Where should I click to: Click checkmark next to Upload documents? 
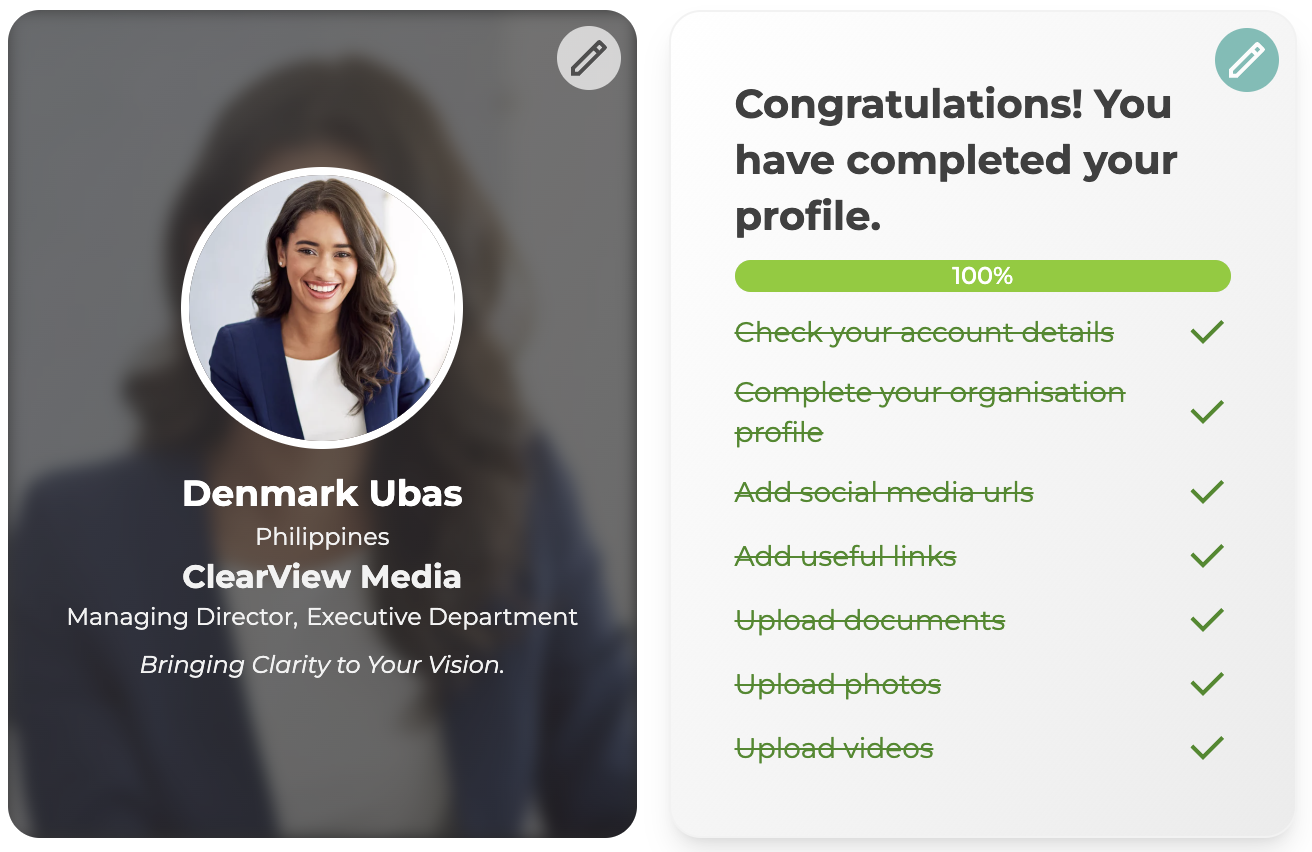point(1207,620)
